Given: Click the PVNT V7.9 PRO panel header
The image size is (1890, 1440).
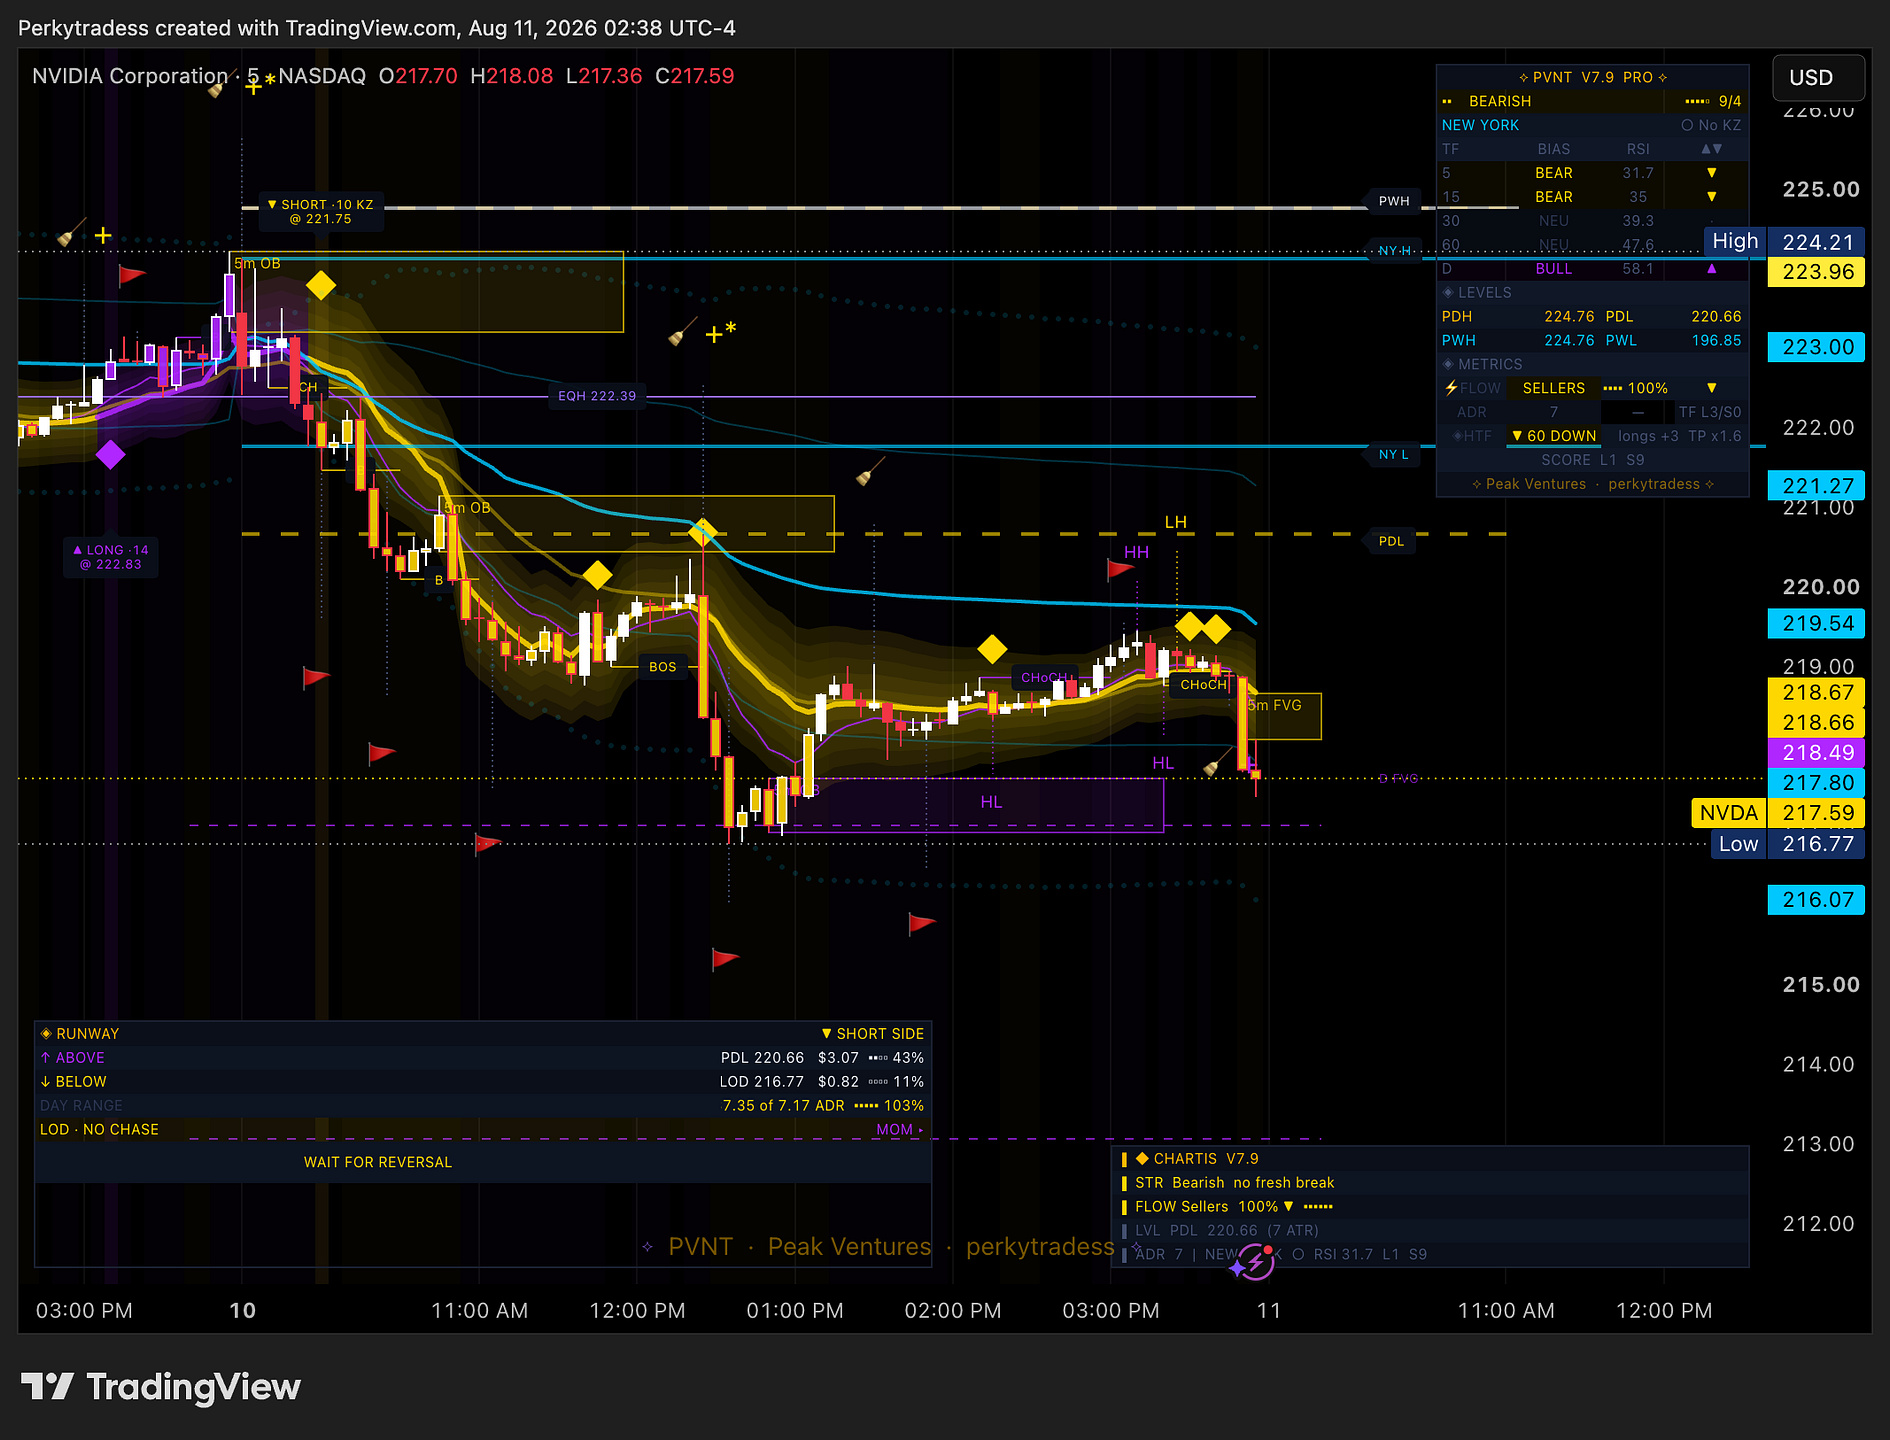Looking at the screenshot, I should pyautogui.click(x=1592, y=77).
